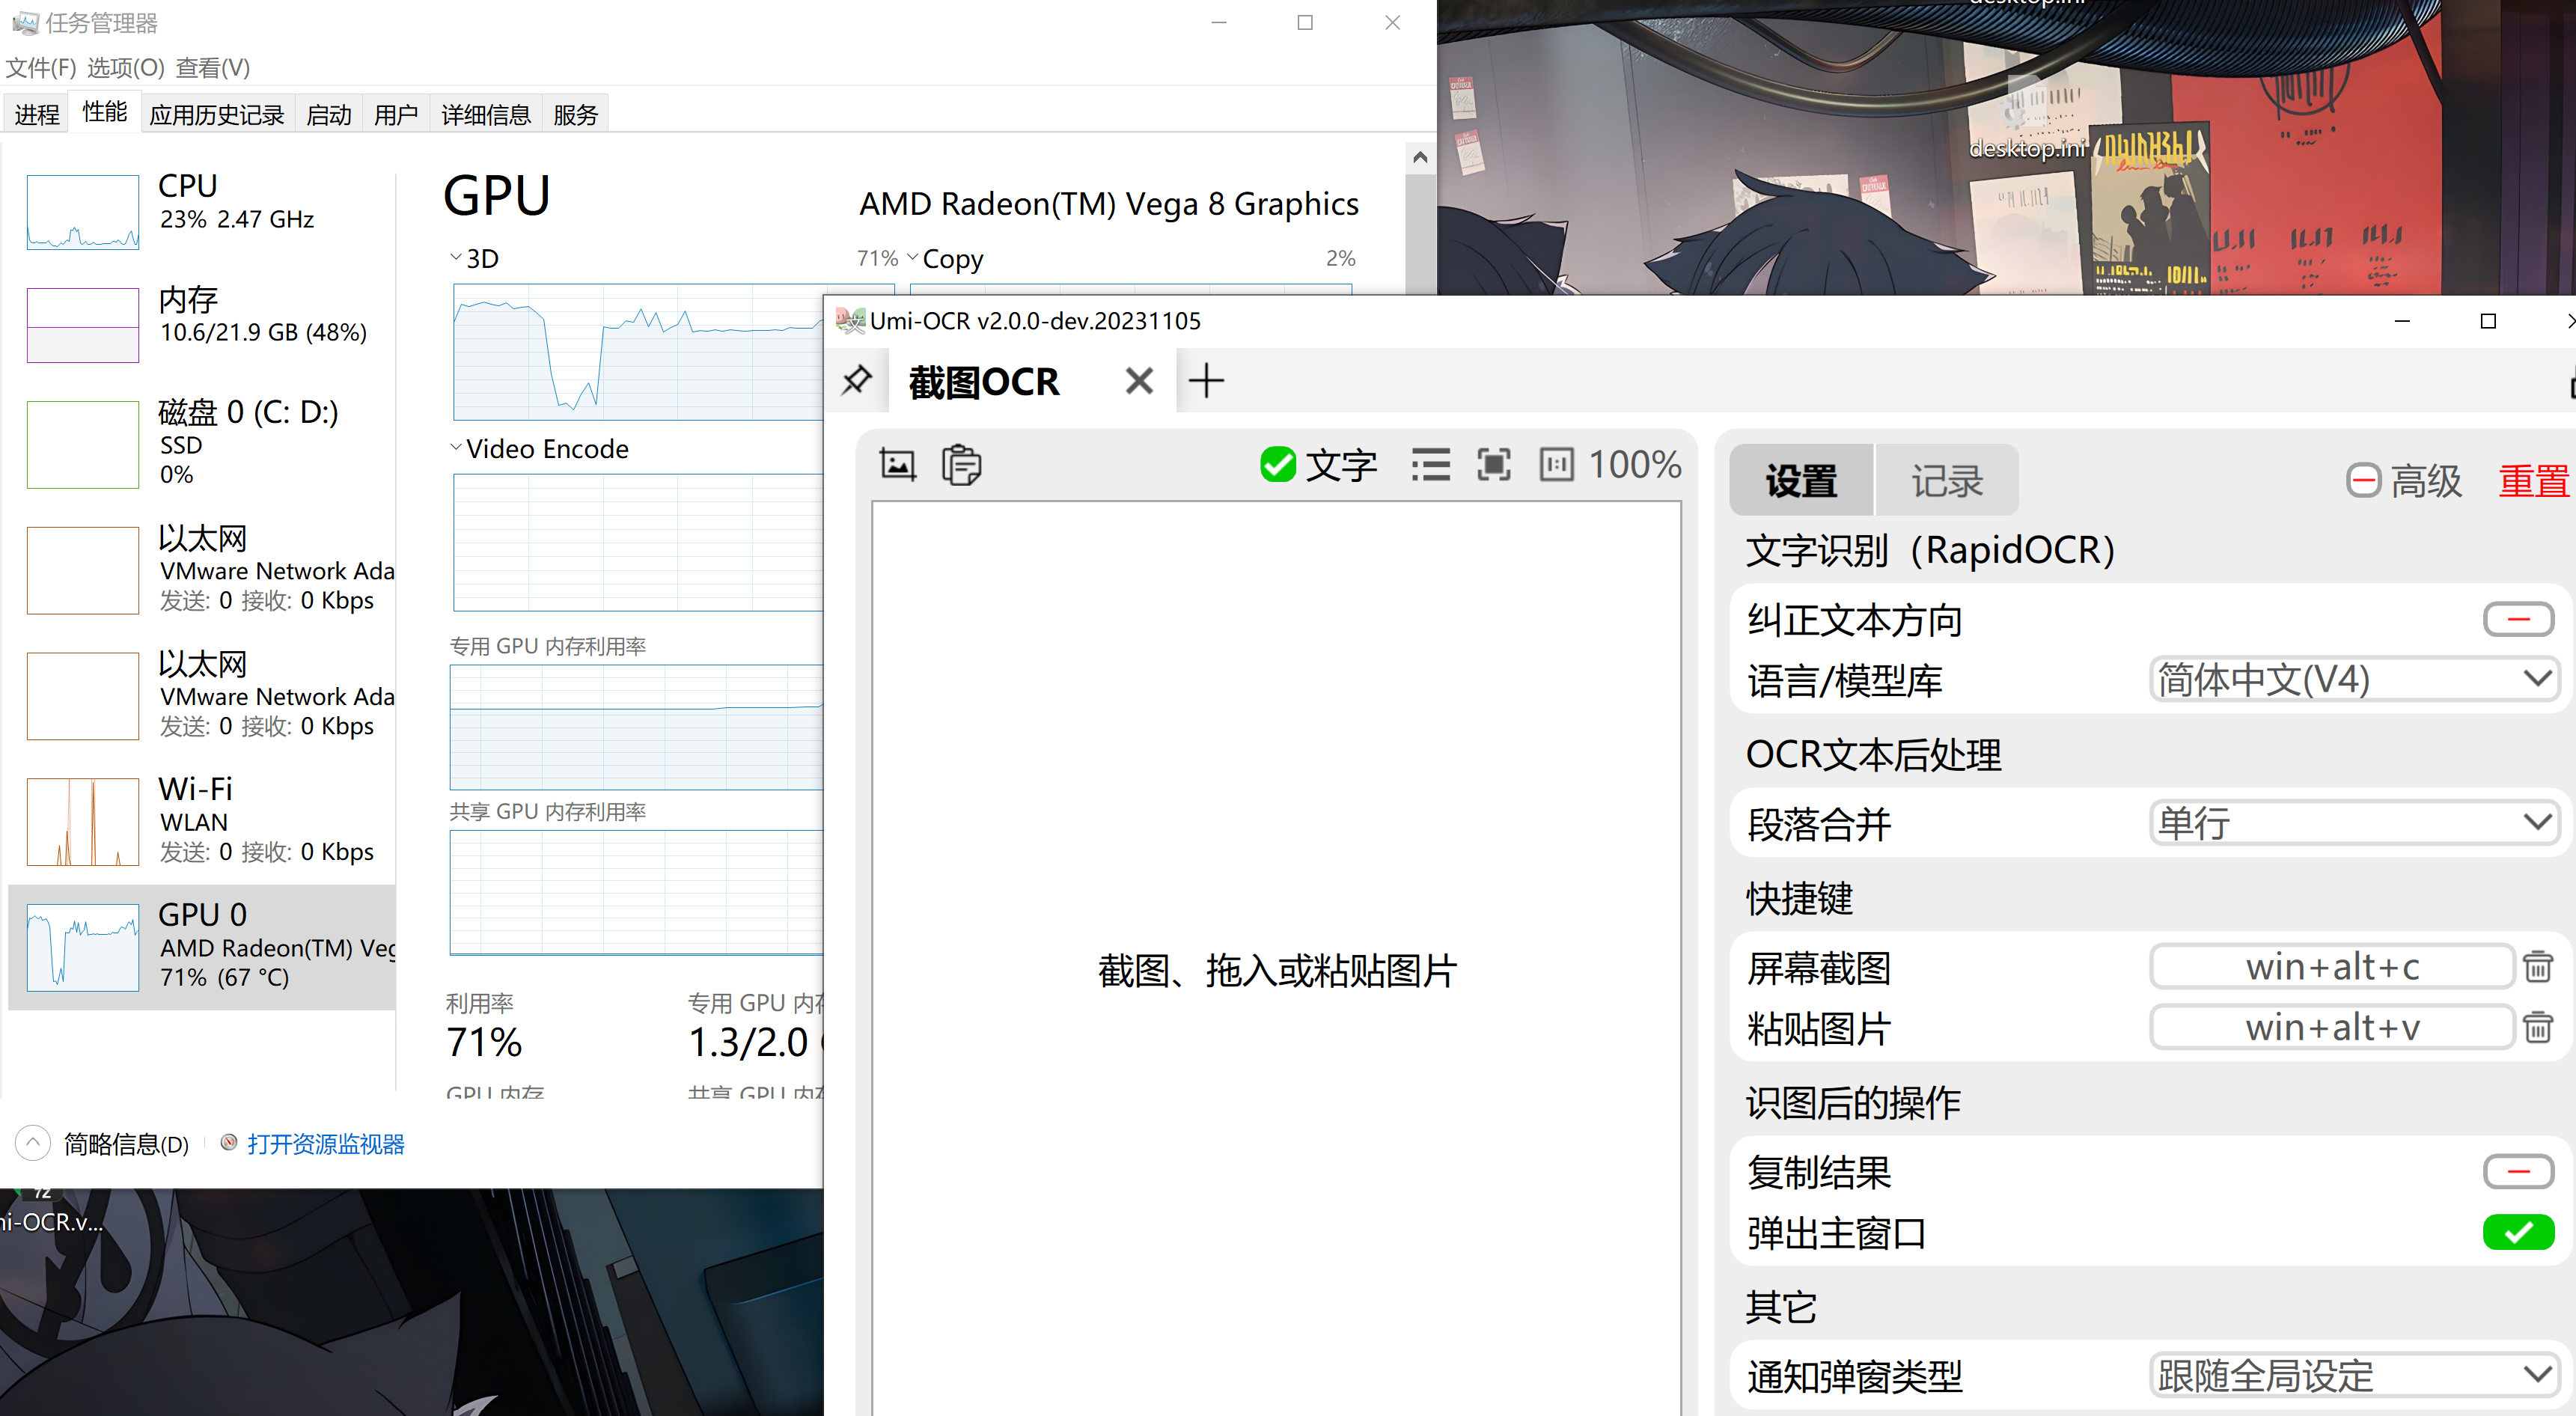This screenshot has height=1416, width=2576.
Task: Select the text list view icon
Action: [x=1431, y=464]
